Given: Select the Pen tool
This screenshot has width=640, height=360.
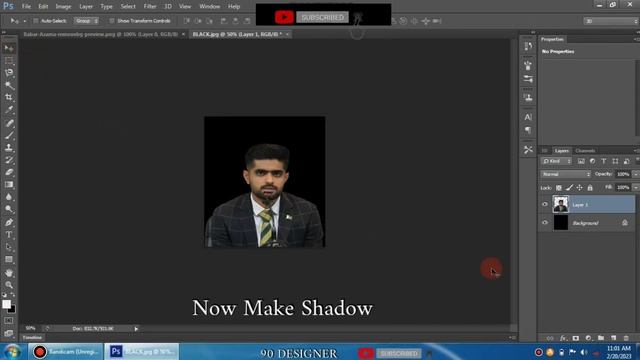Looking at the screenshot, I should point(9,222).
